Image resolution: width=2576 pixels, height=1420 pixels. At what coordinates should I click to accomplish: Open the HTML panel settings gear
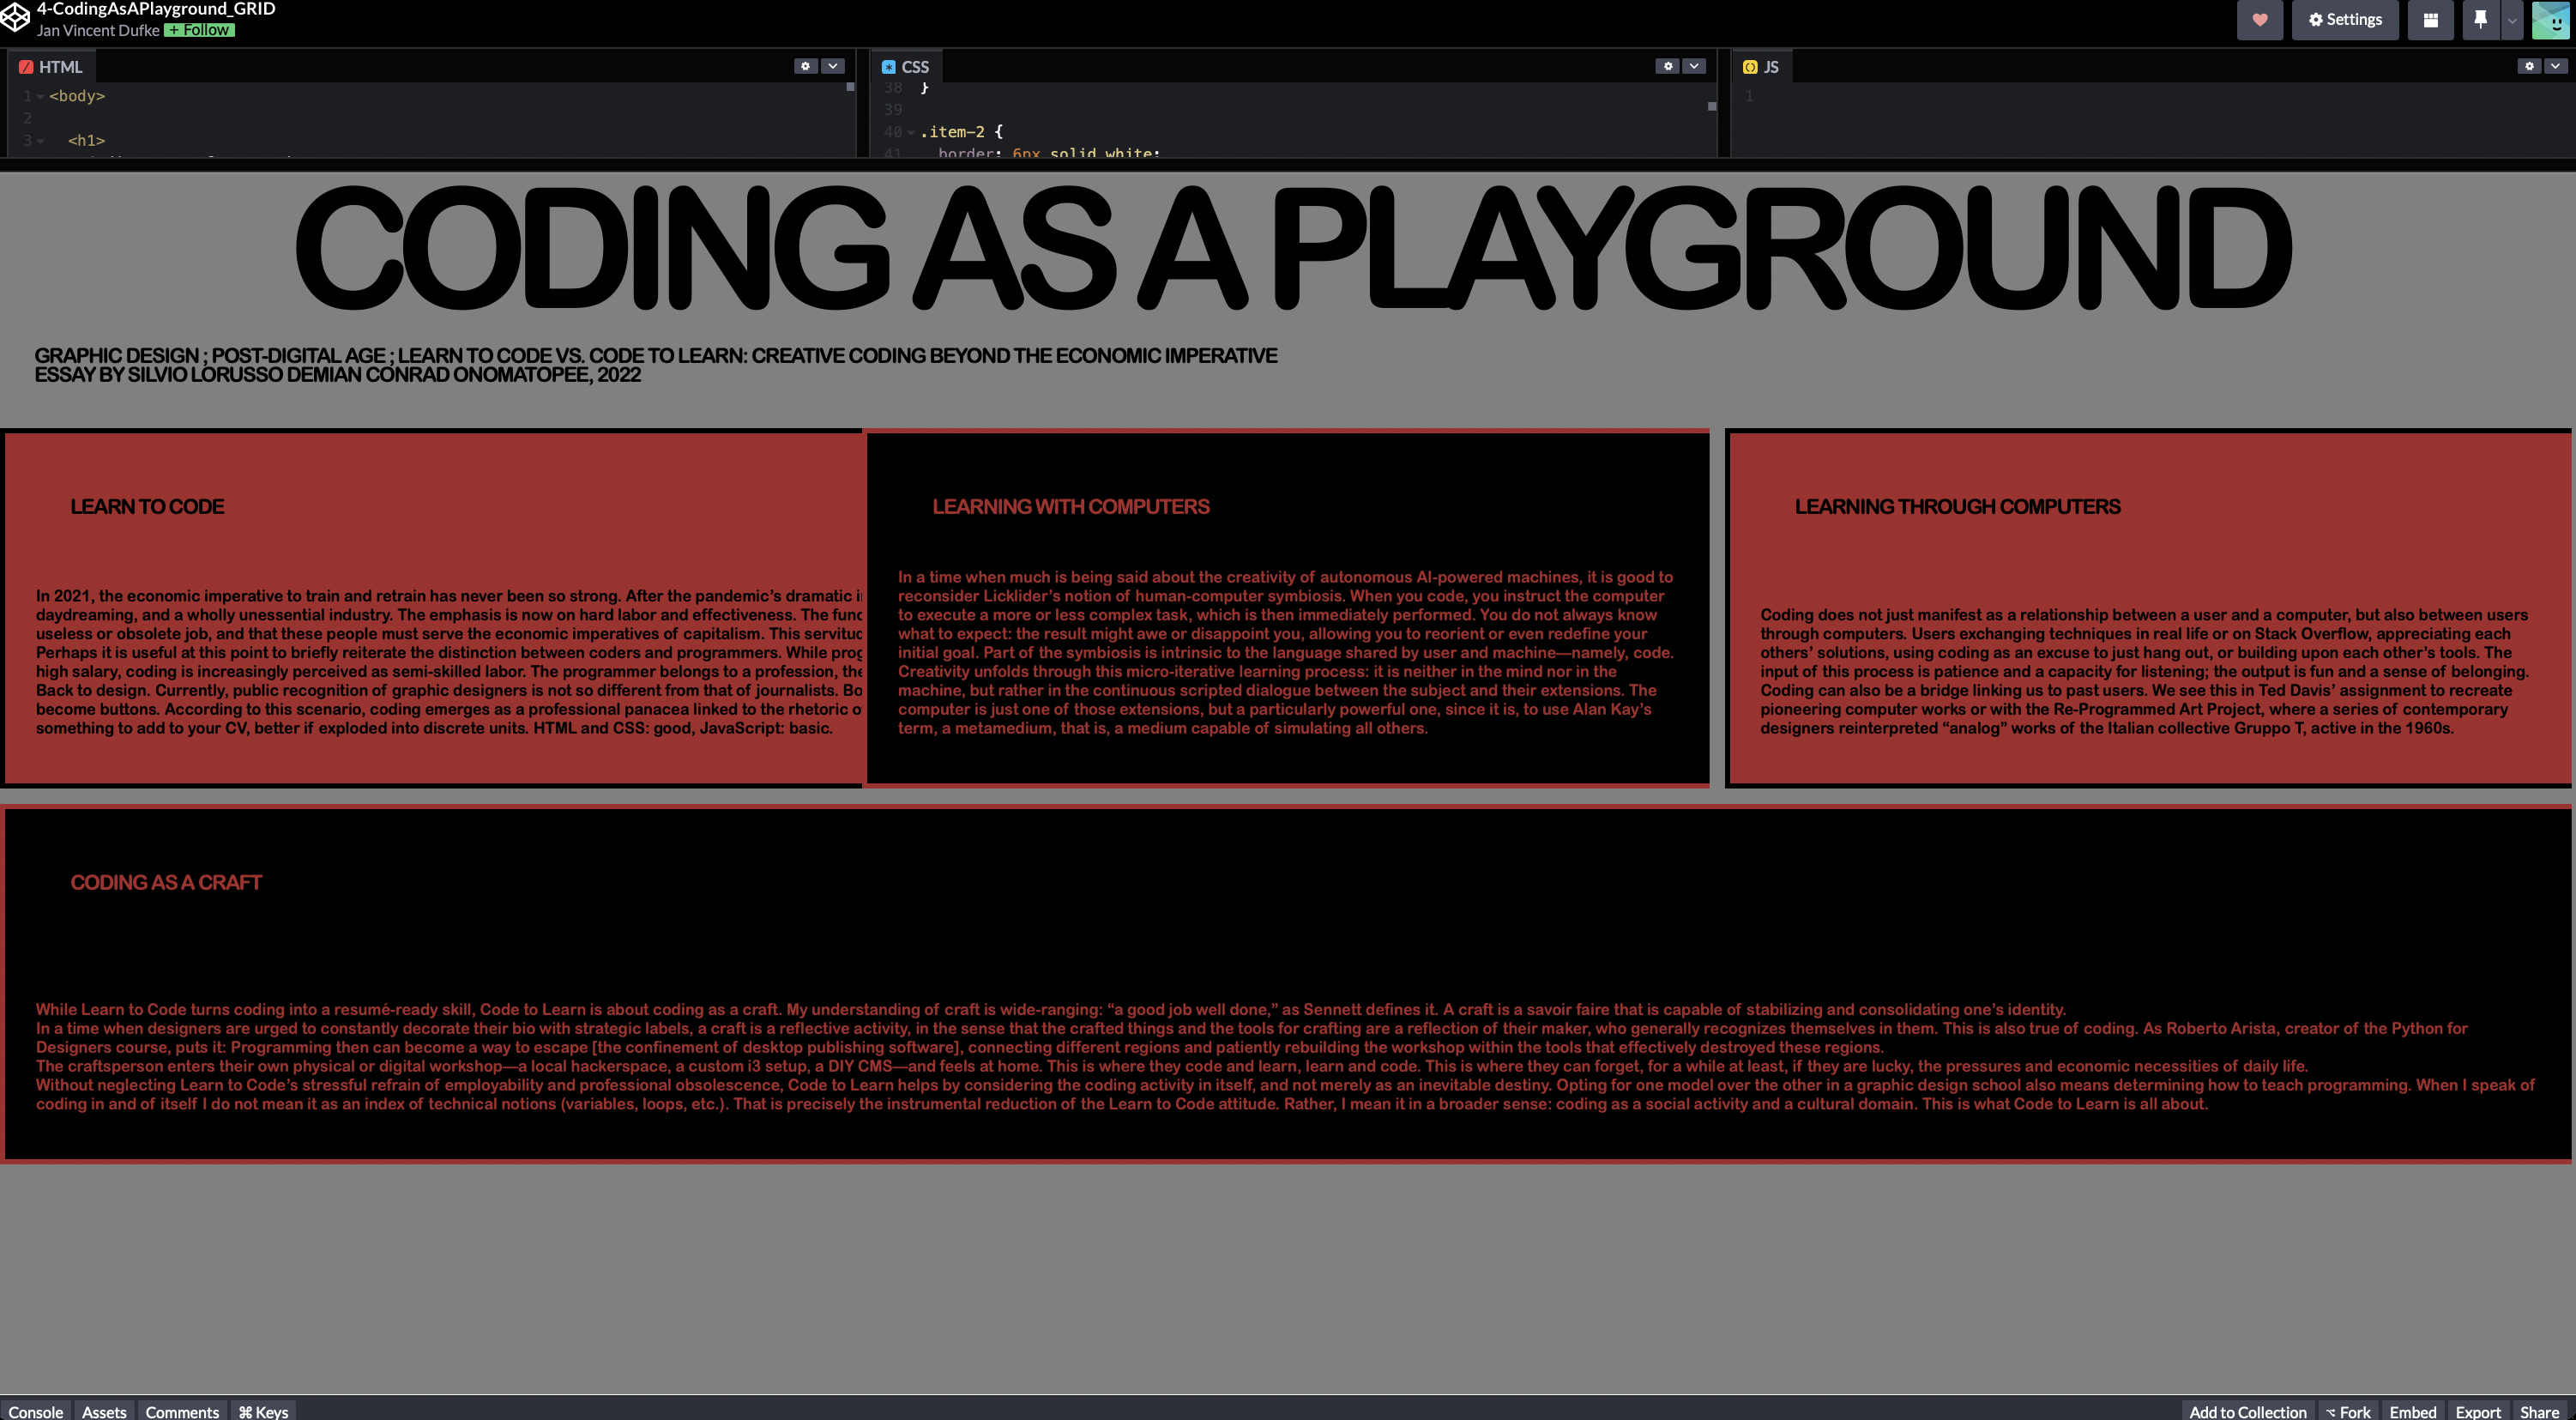point(806,66)
